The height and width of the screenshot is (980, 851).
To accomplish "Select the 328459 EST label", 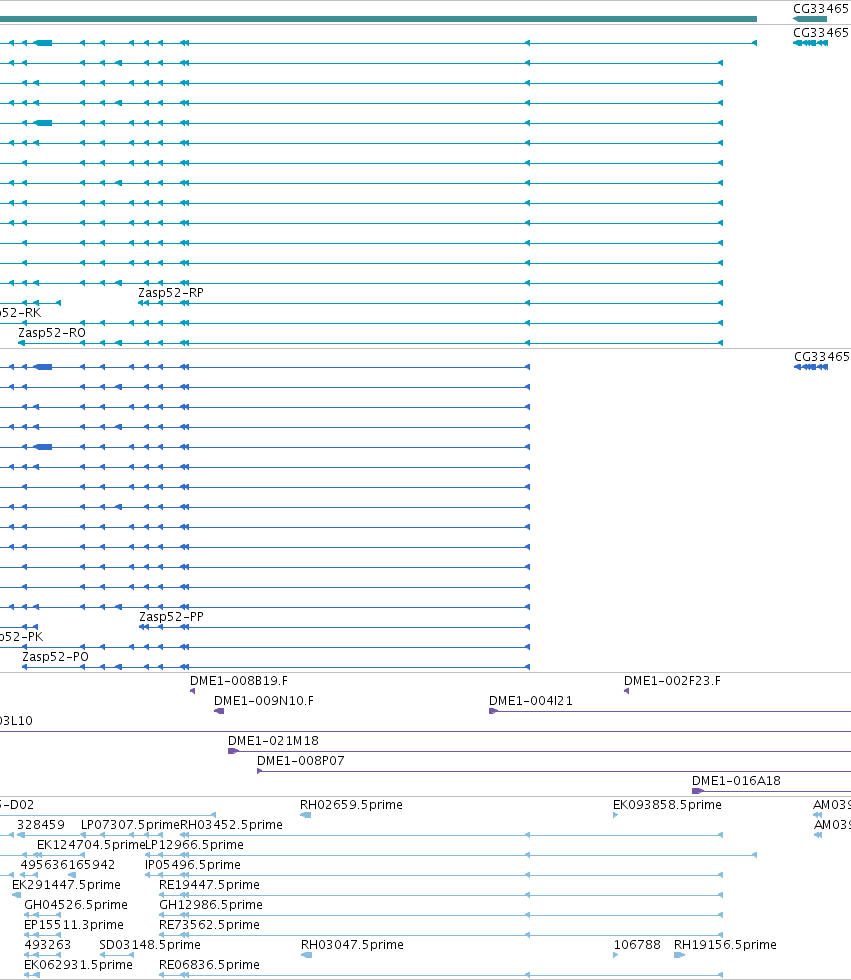I will point(41,824).
